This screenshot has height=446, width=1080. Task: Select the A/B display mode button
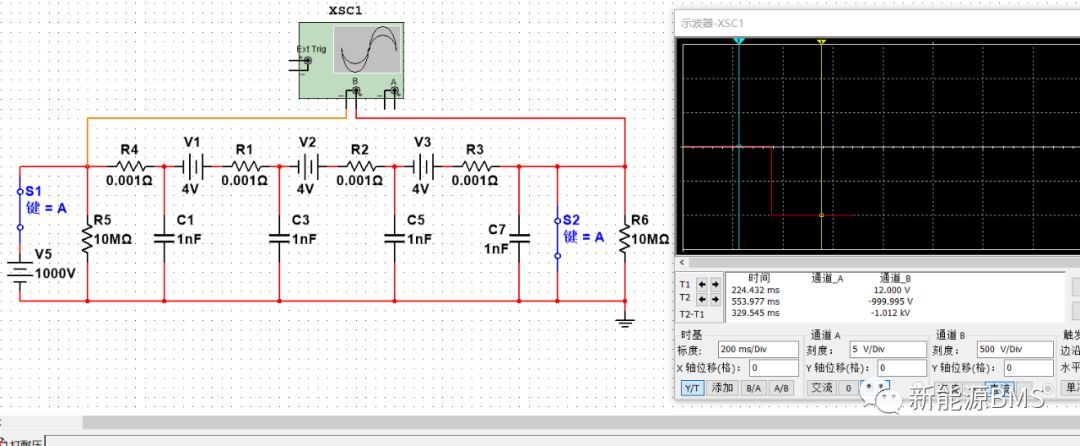click(x=781, y=388)
